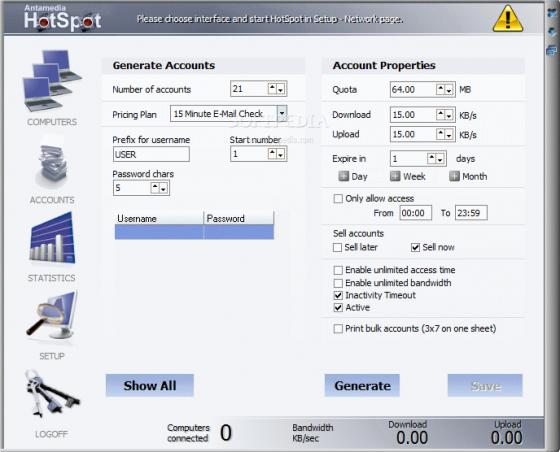The image size is (560, 452).
Task: Uncheck the Inactivity Timeout checkbox
Action: (338, 296)
